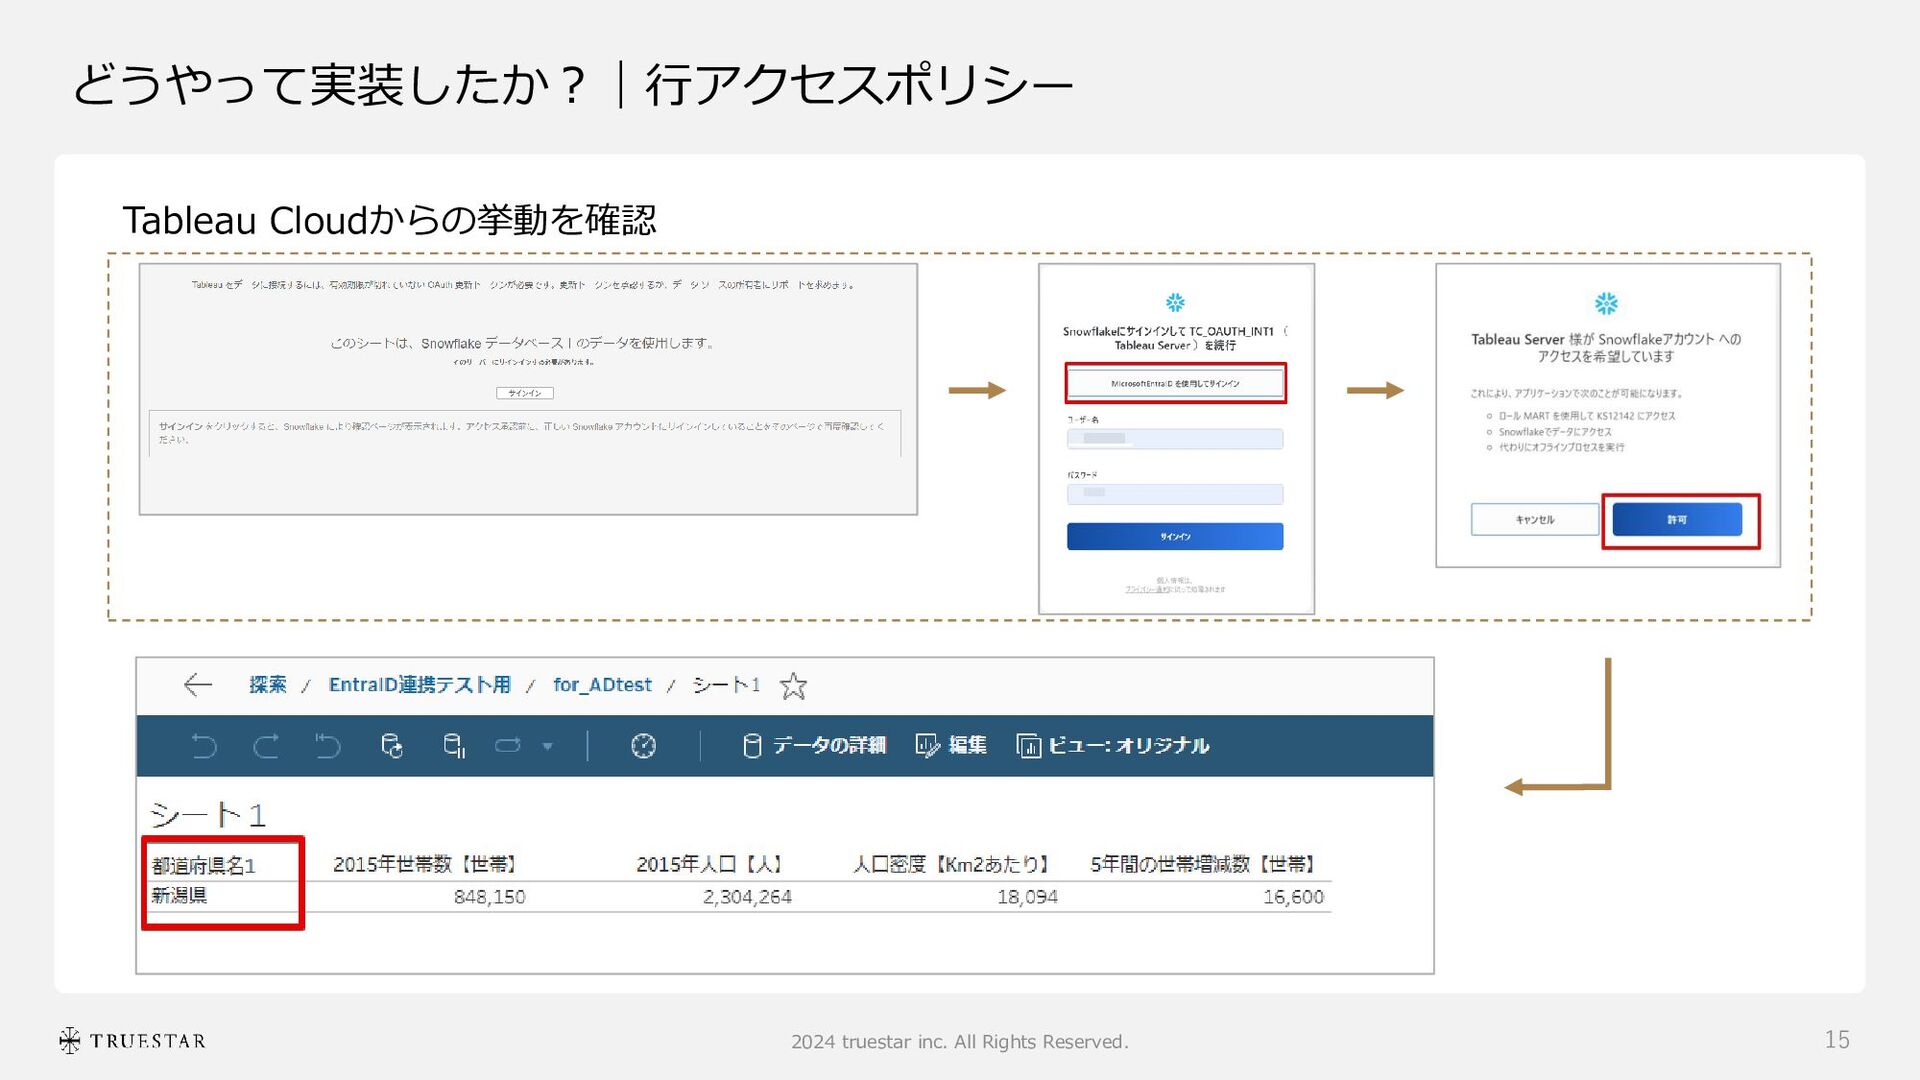Open データの詳細 in the toolbar
Screen dimensions: 1920x1080
[x=814, y=746]
